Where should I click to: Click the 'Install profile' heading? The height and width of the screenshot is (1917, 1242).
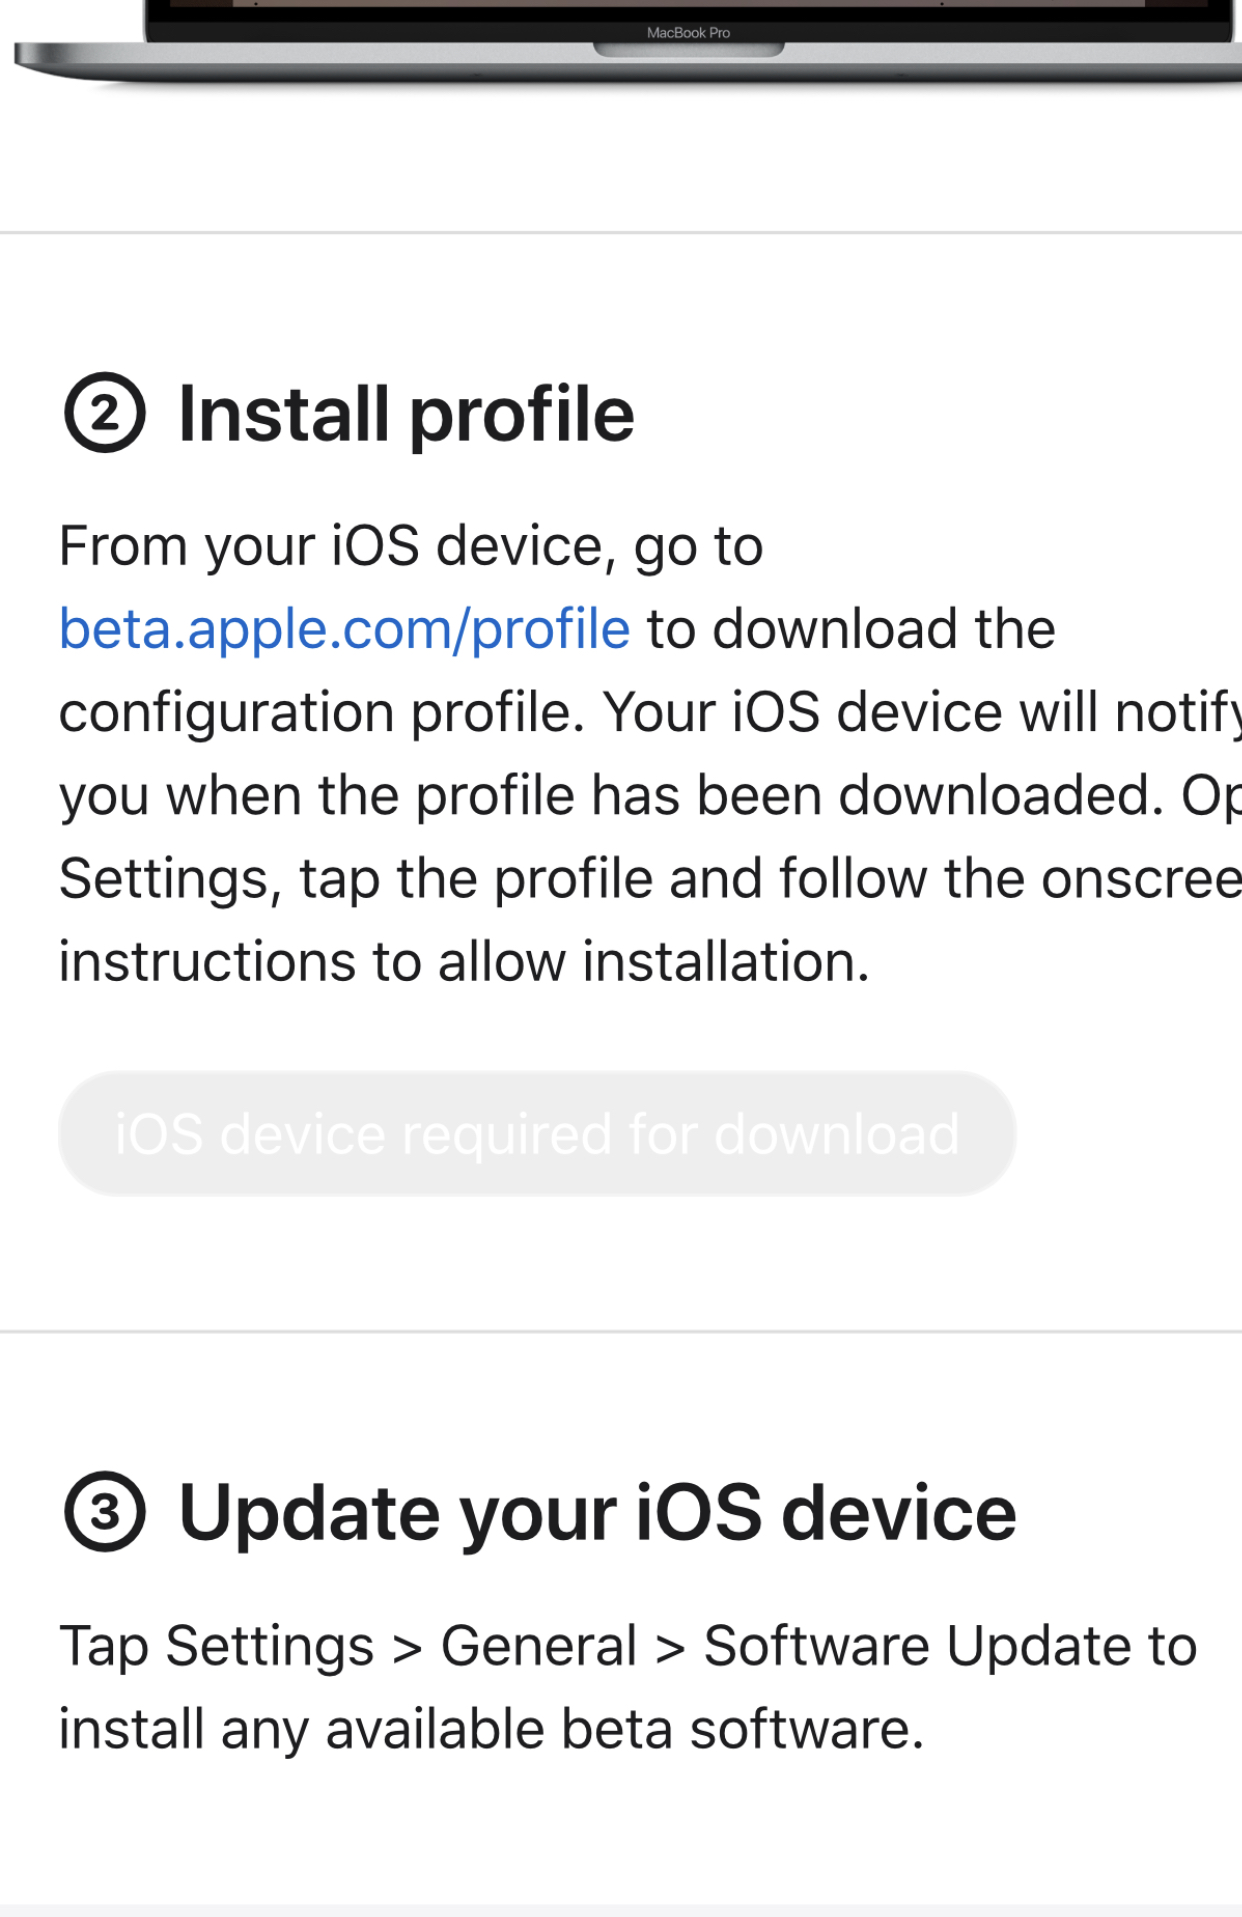(405, 414)
